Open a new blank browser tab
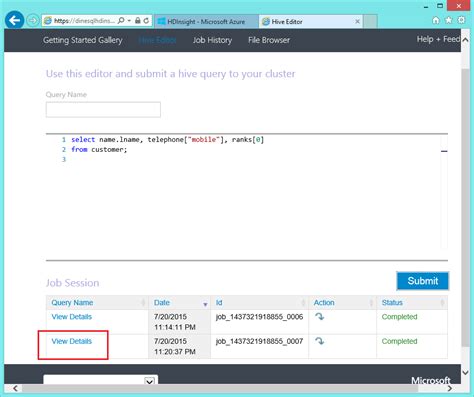This screenshot has width=474, height=397. (370, 22)
